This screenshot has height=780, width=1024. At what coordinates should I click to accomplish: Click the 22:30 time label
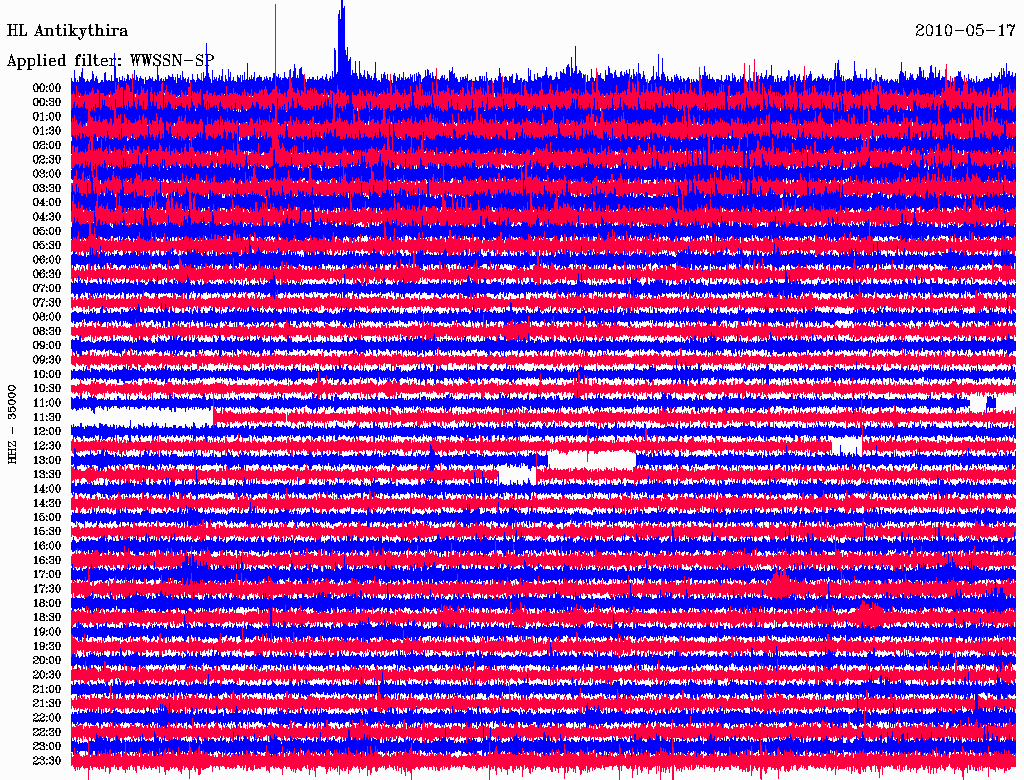click(47, 732)
